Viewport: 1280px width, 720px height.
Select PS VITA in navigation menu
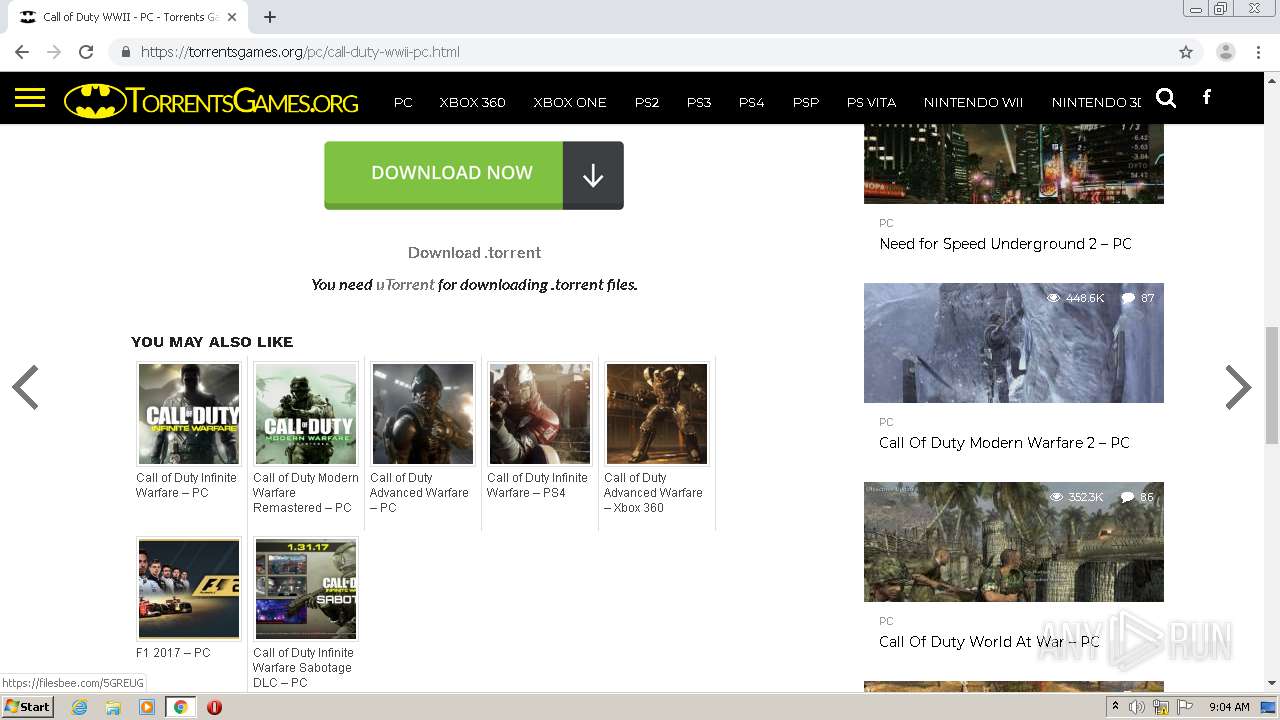point(871,102)
